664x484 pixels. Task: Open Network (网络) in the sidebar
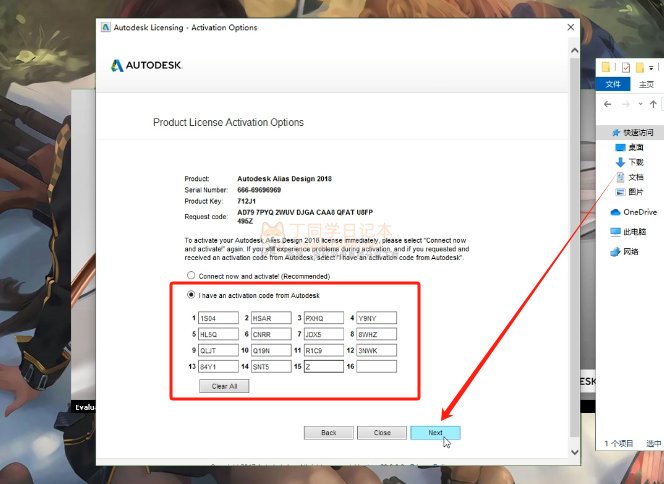pyautogui.click(x=630, y=252)
